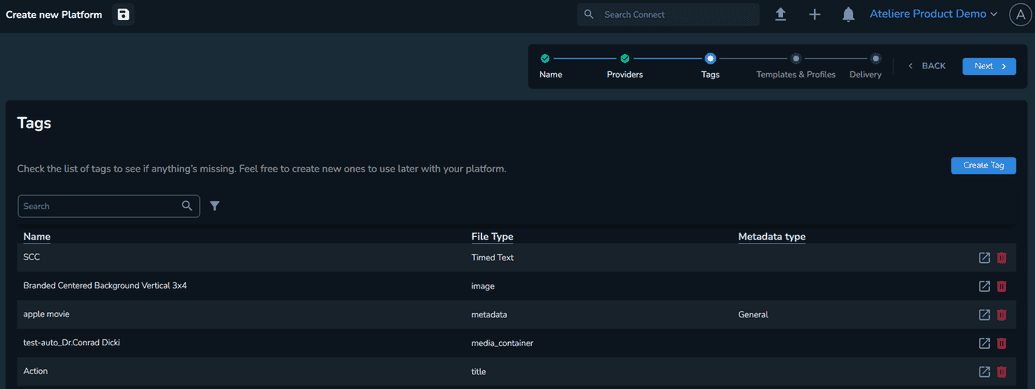Click the magnifier in Search Connect field
The image size is (1035, 389).
point(589,15)
